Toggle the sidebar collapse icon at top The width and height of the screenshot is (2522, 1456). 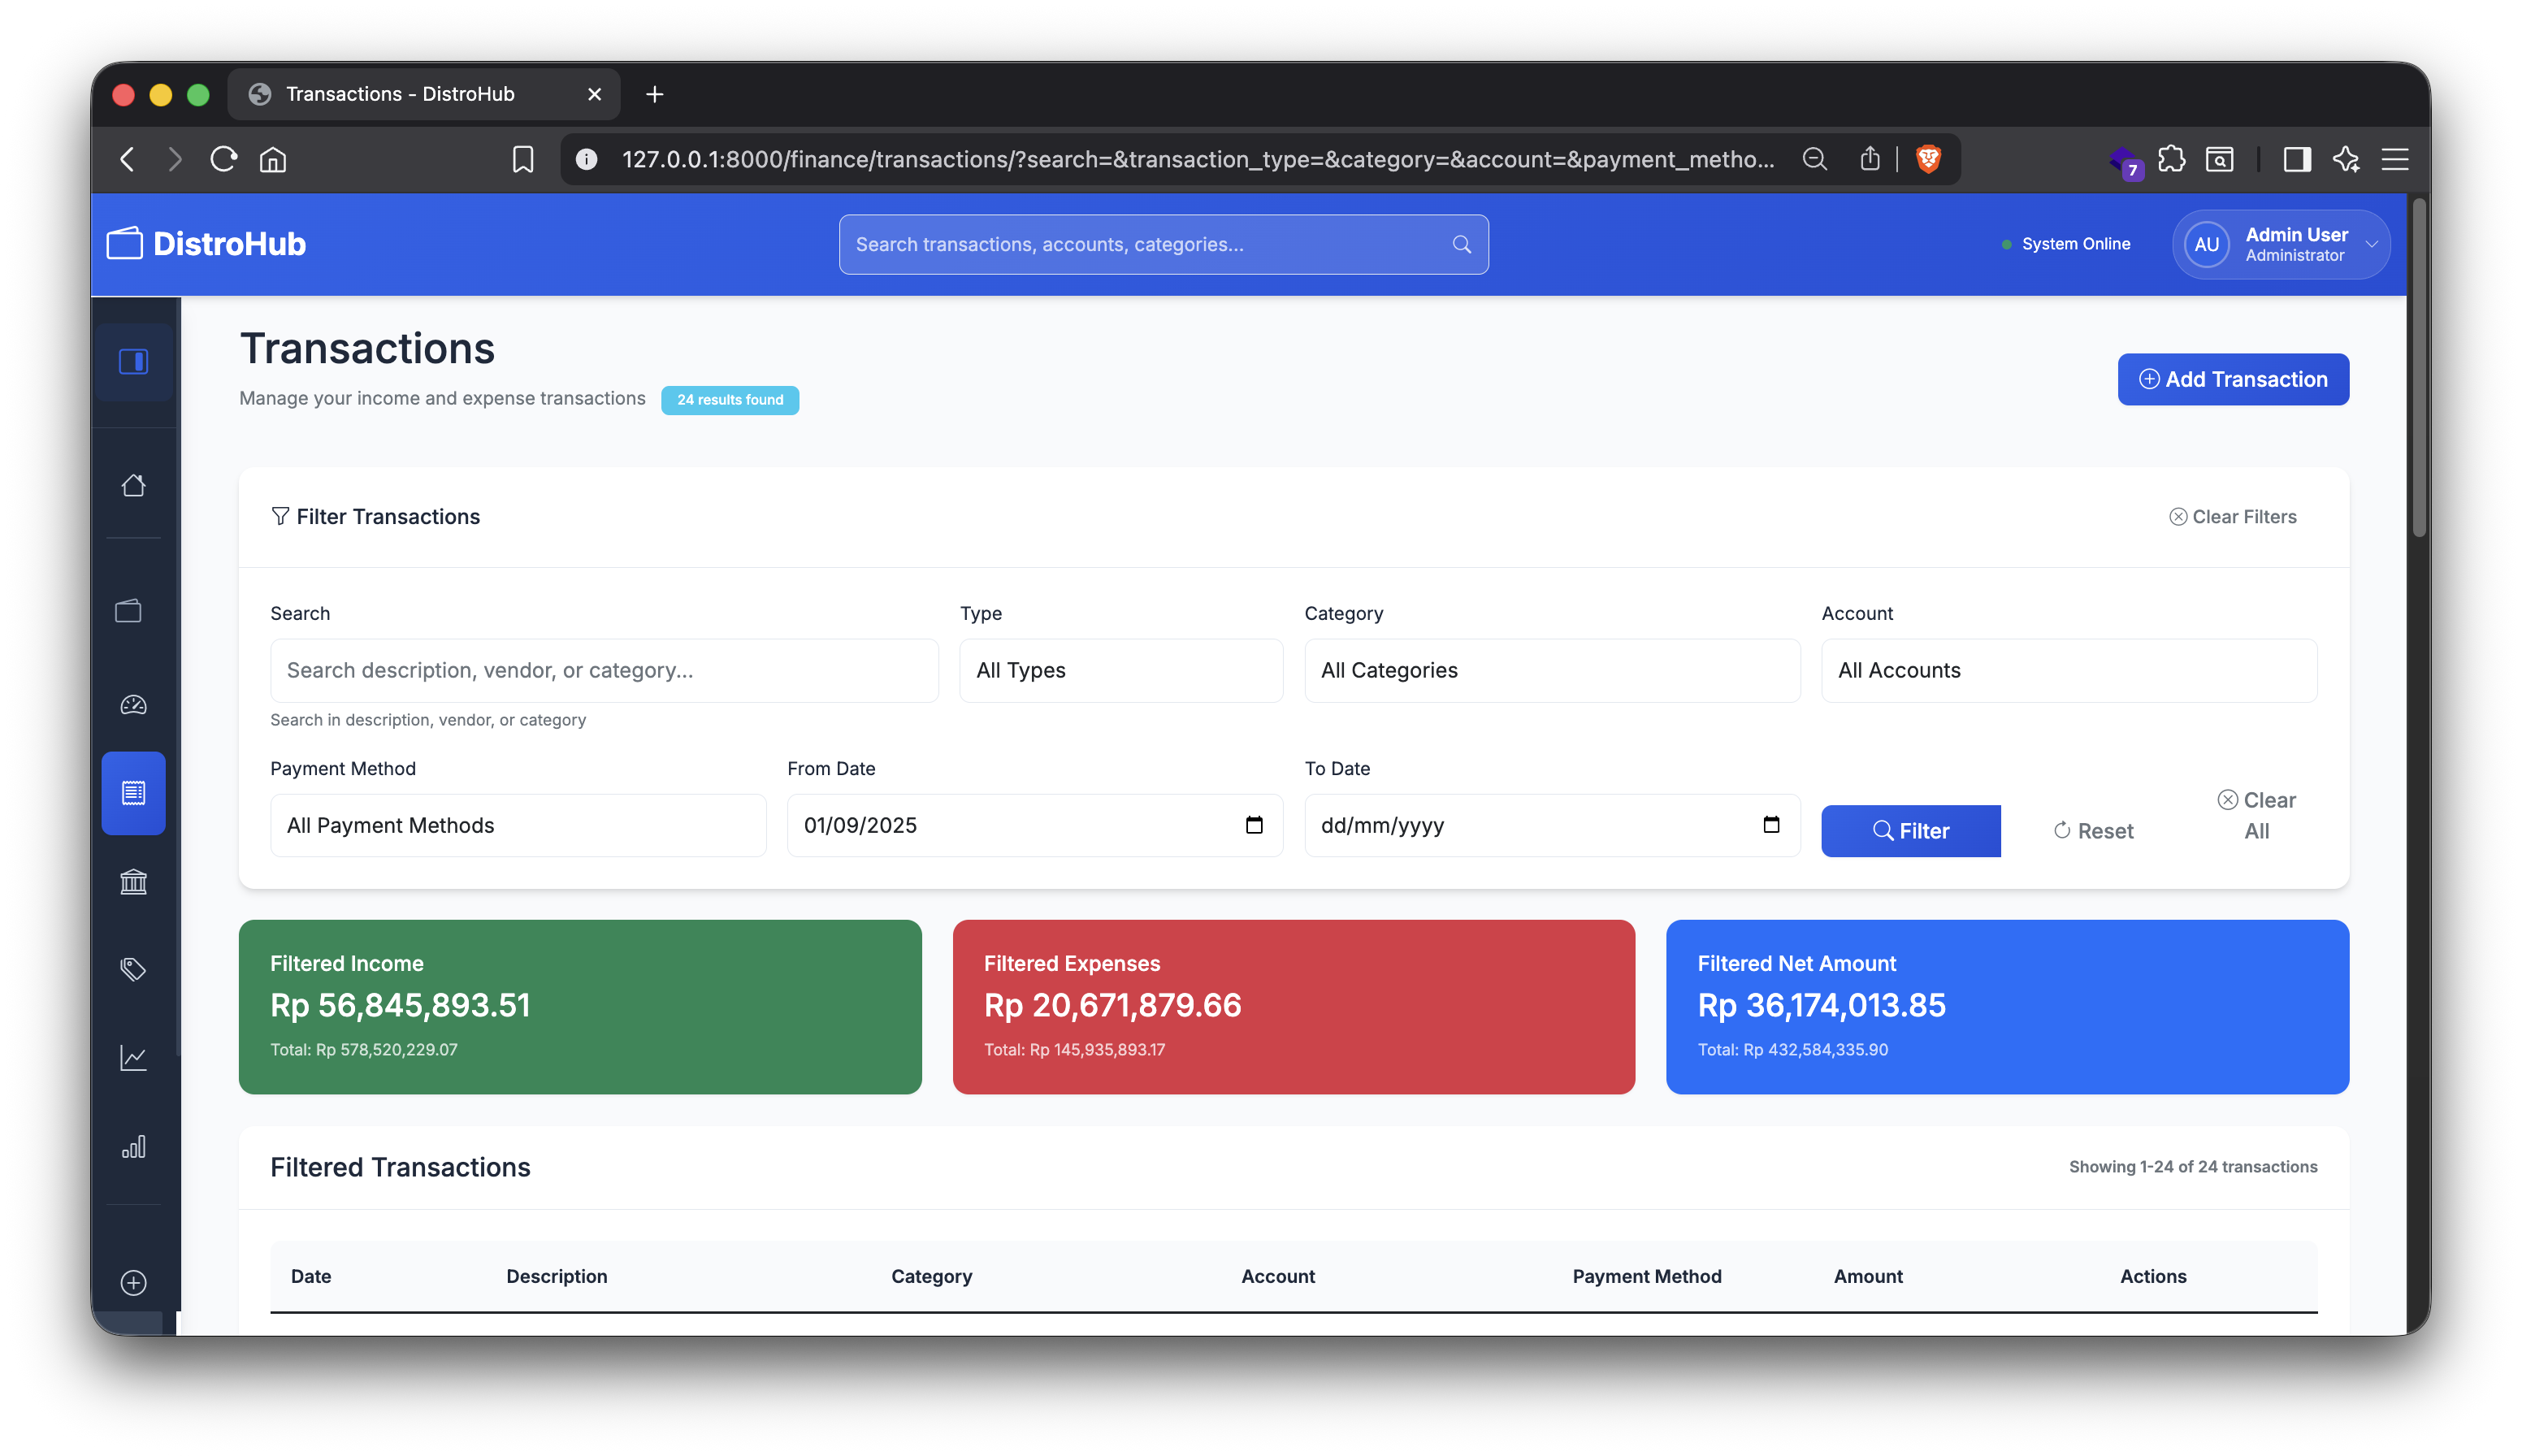click(133, 362)
